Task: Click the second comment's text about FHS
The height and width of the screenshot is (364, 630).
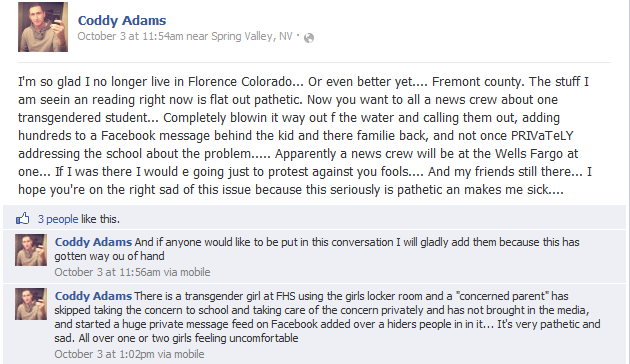Action: 327,317
